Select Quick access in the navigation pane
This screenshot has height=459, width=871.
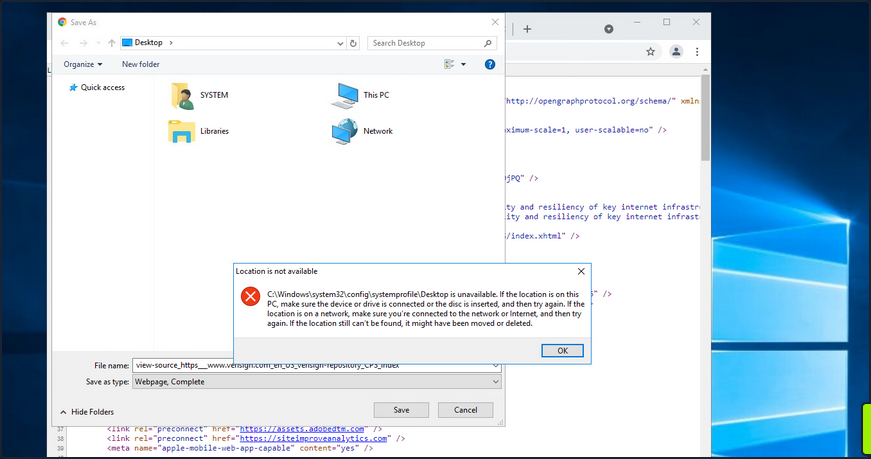coord(97,87)
